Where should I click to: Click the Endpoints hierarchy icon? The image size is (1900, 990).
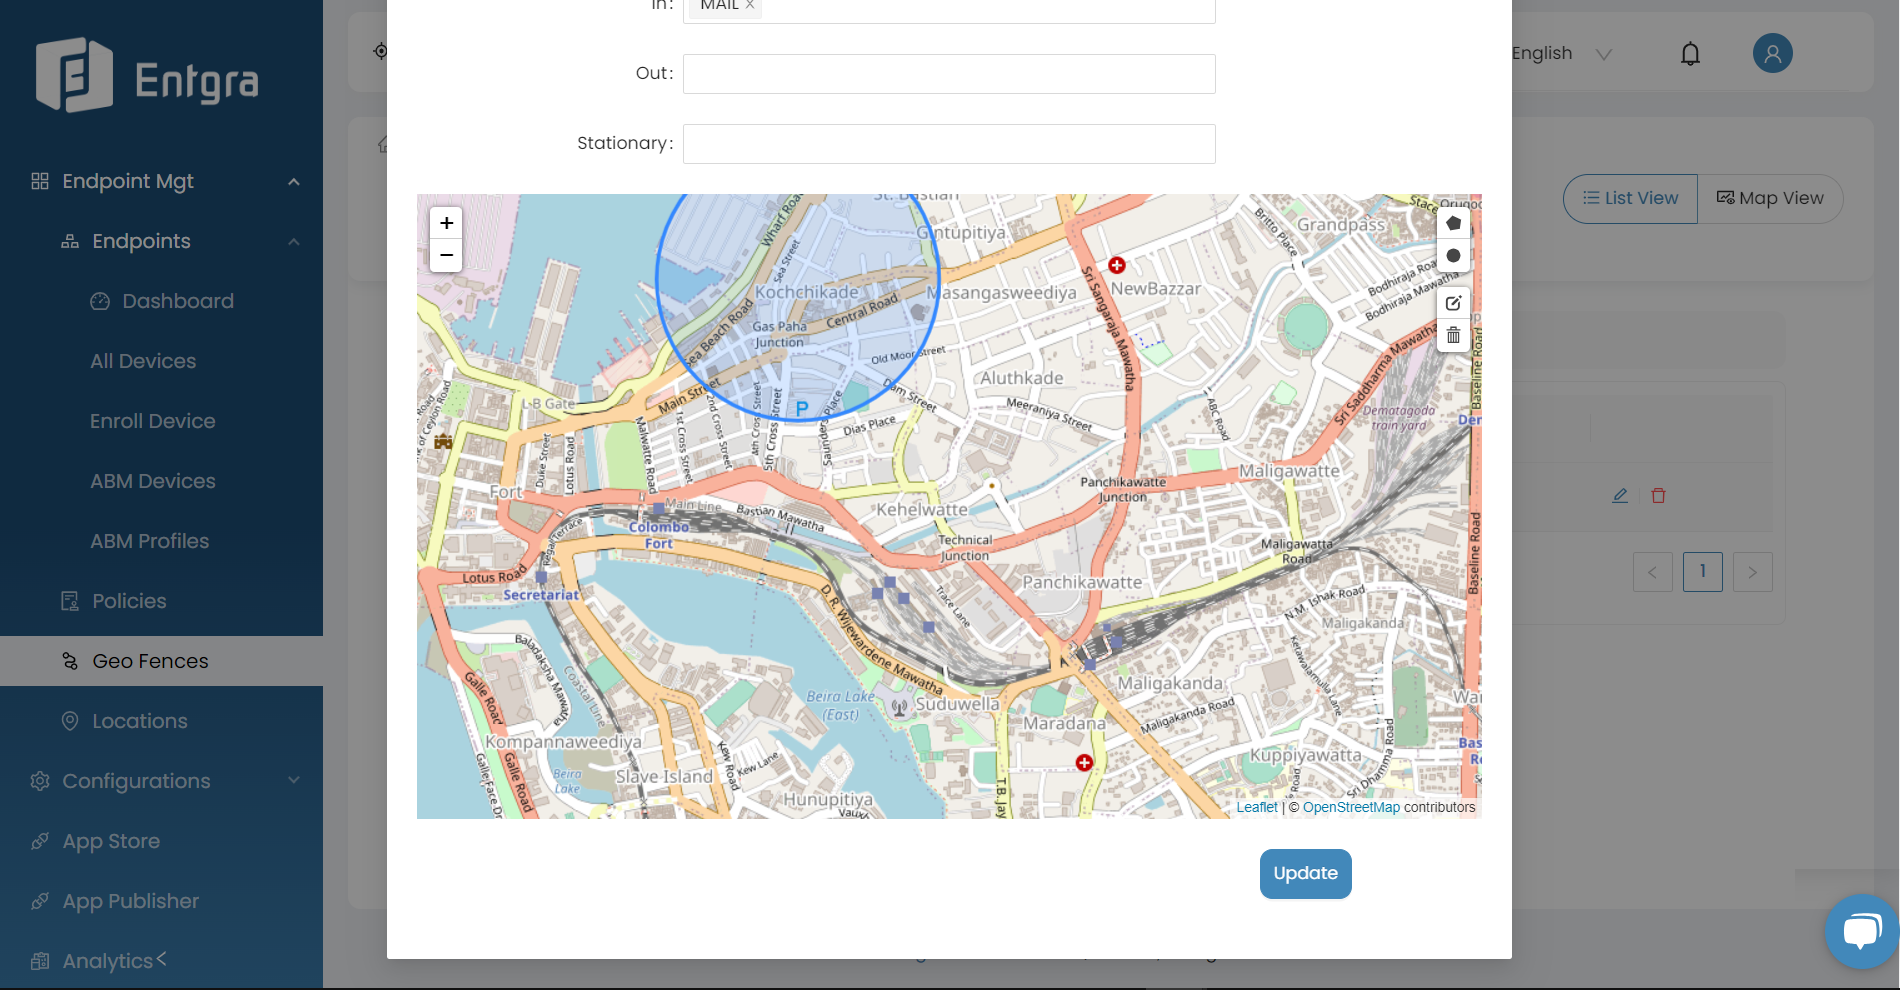70,241
